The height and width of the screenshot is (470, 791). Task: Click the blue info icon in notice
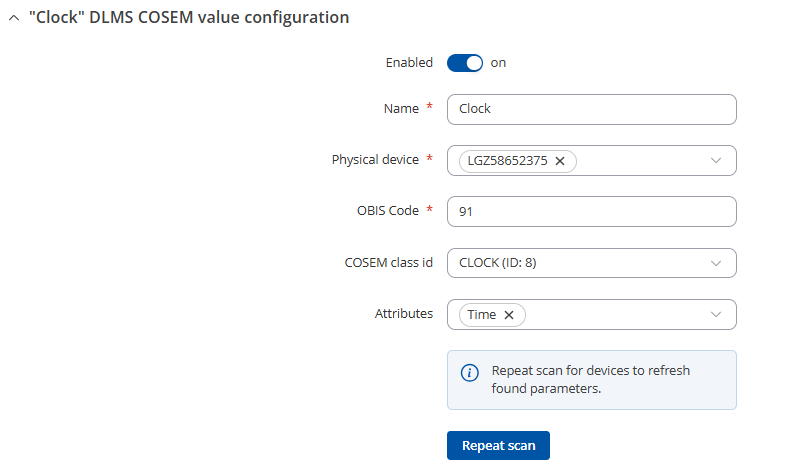tap(470, 373)
